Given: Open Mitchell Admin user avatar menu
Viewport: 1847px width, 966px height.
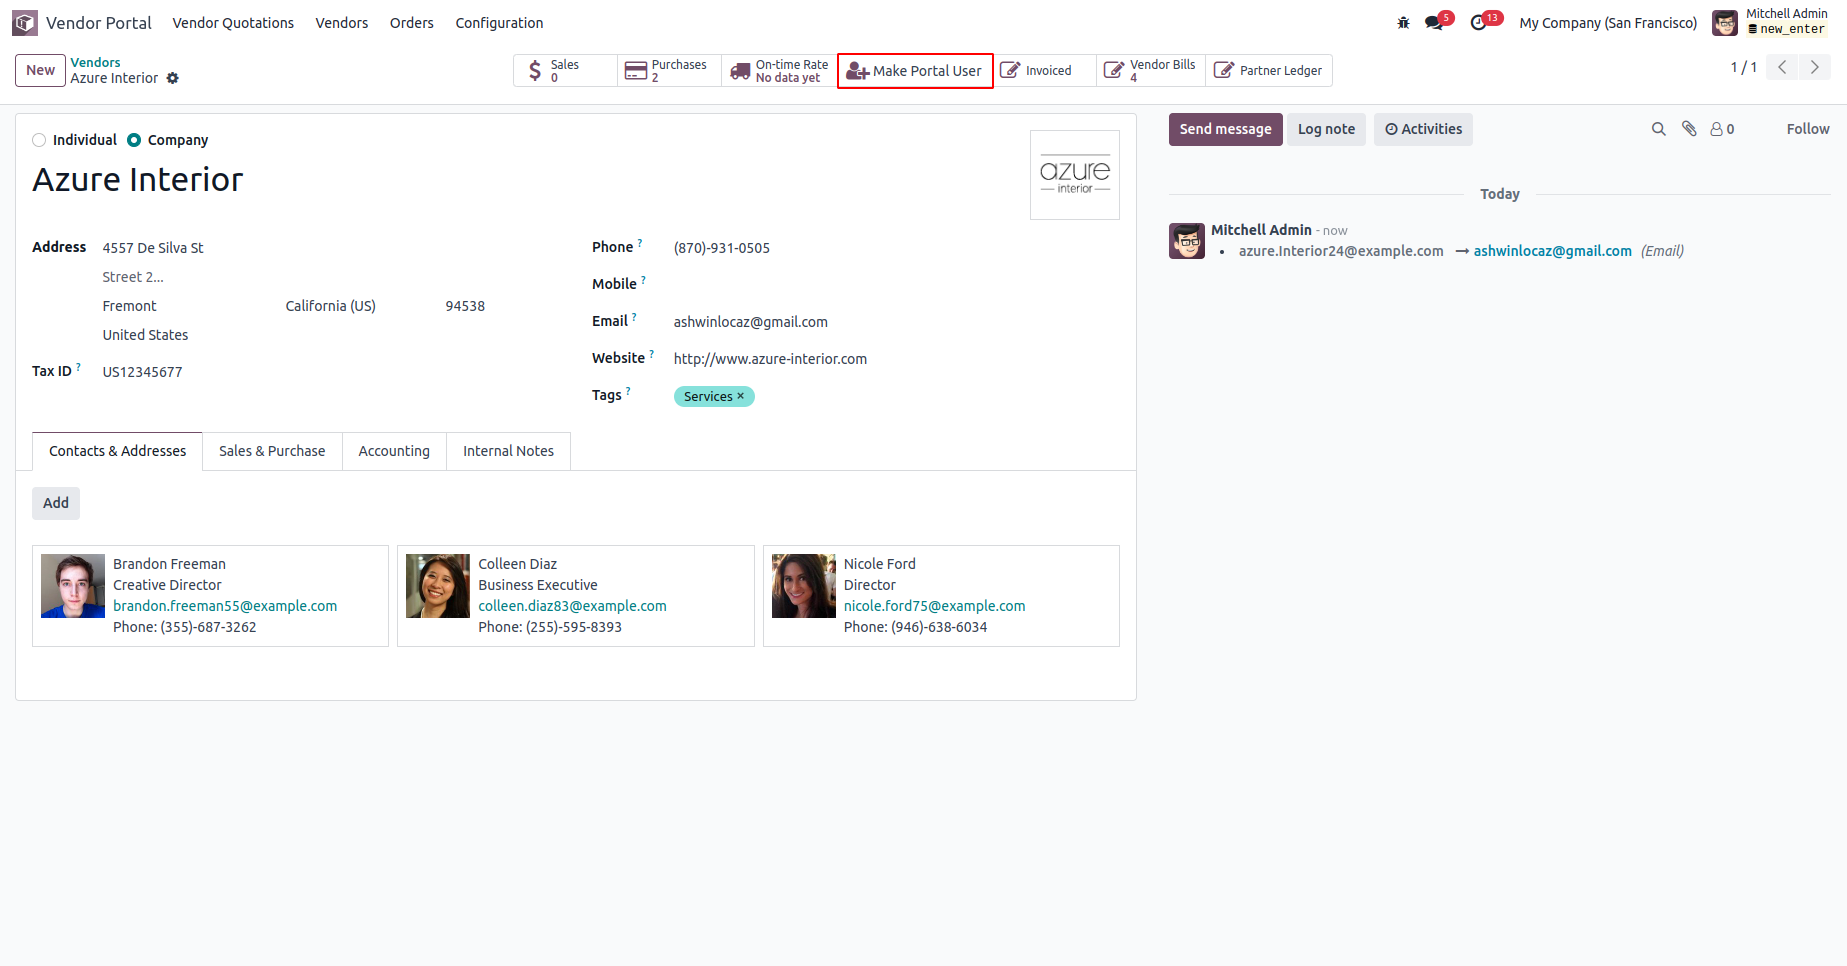Looking at the screenshot, I should [x=1724, y=22].
